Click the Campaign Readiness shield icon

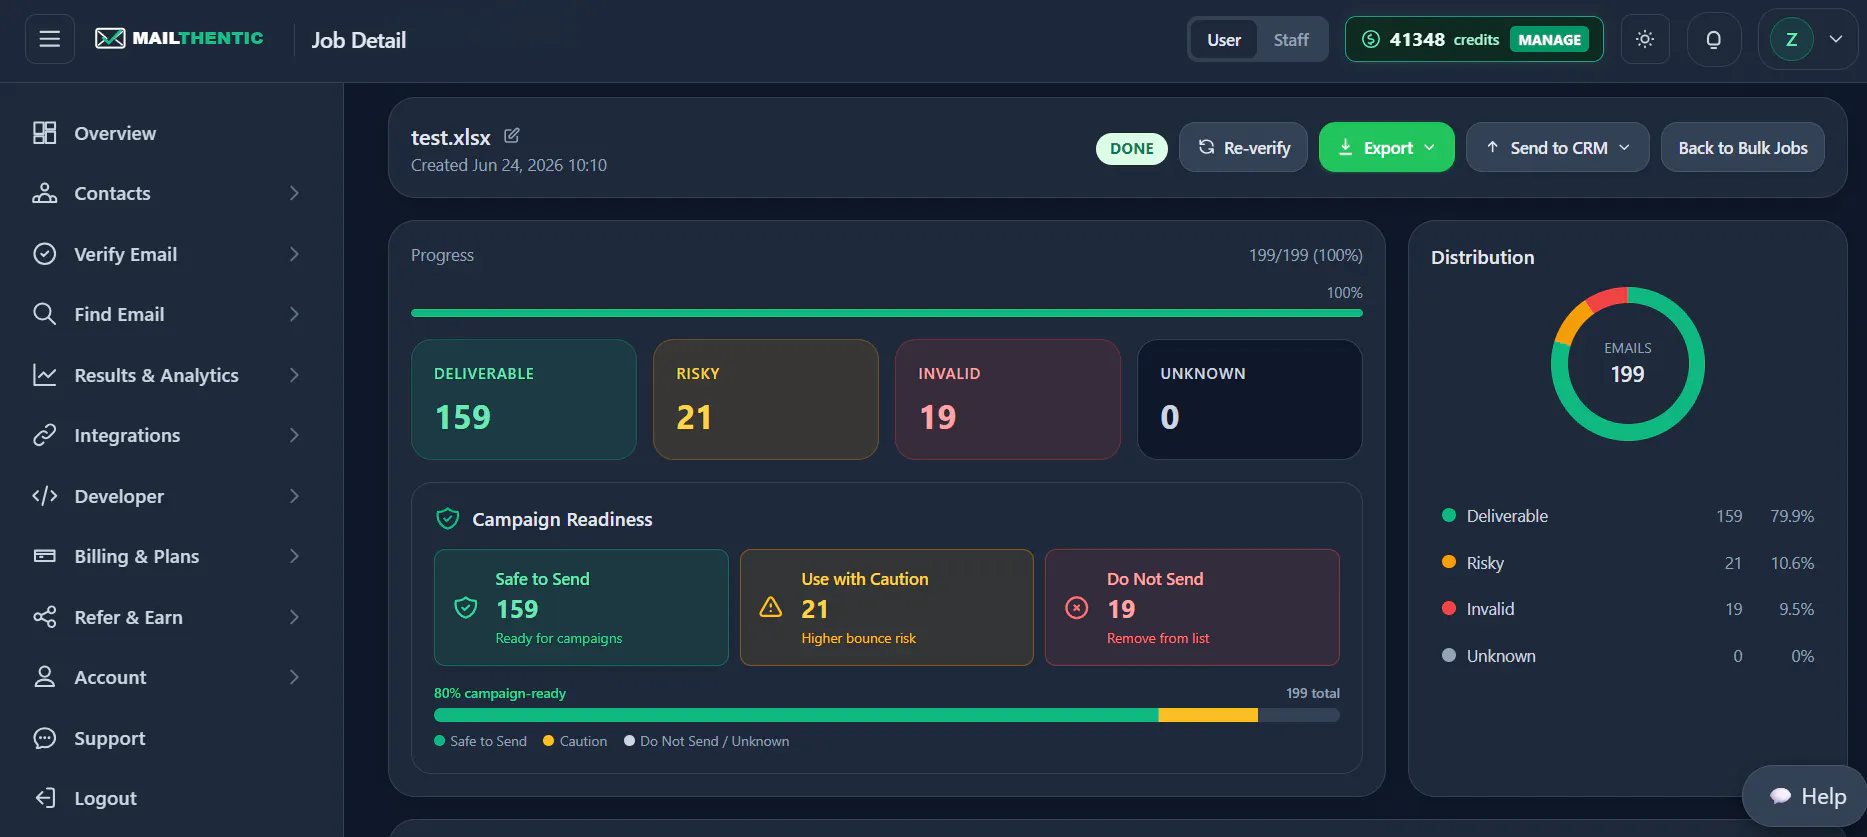tap(448, 519)
